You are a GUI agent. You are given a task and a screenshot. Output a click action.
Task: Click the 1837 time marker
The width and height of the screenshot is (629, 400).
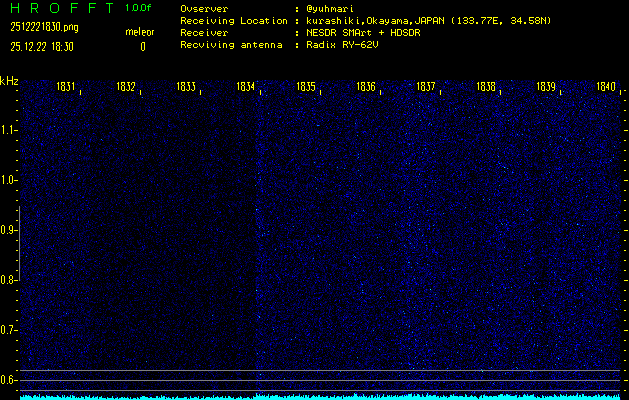[426, 87]
